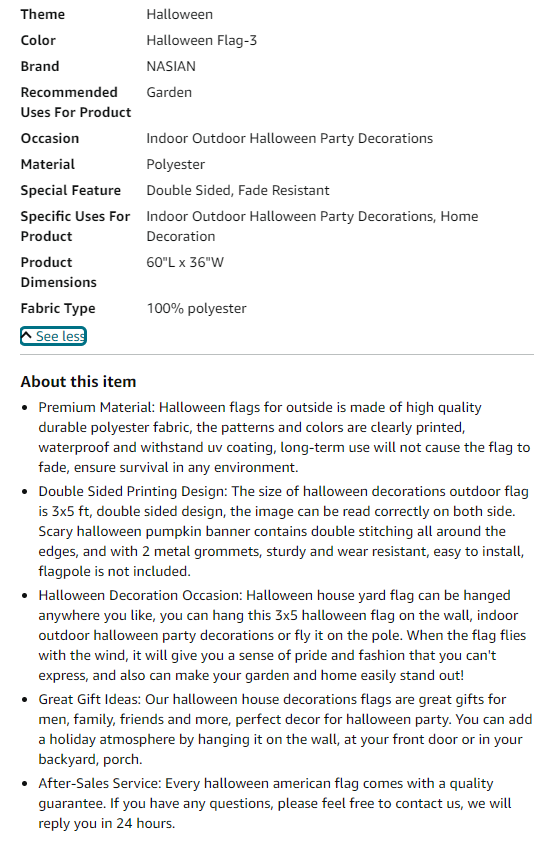Click the Fabric Type label

coord(58,308)
